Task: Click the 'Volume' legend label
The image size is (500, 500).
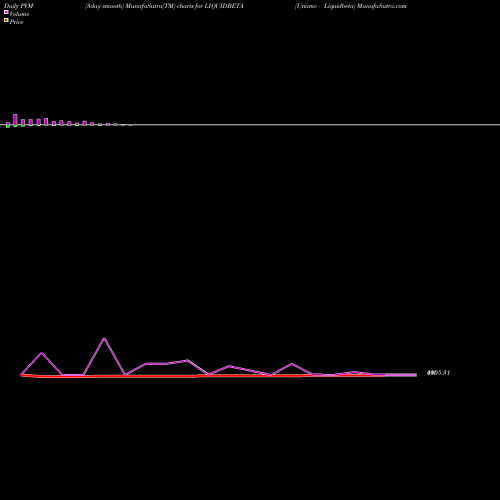Action: pos(19,14)
